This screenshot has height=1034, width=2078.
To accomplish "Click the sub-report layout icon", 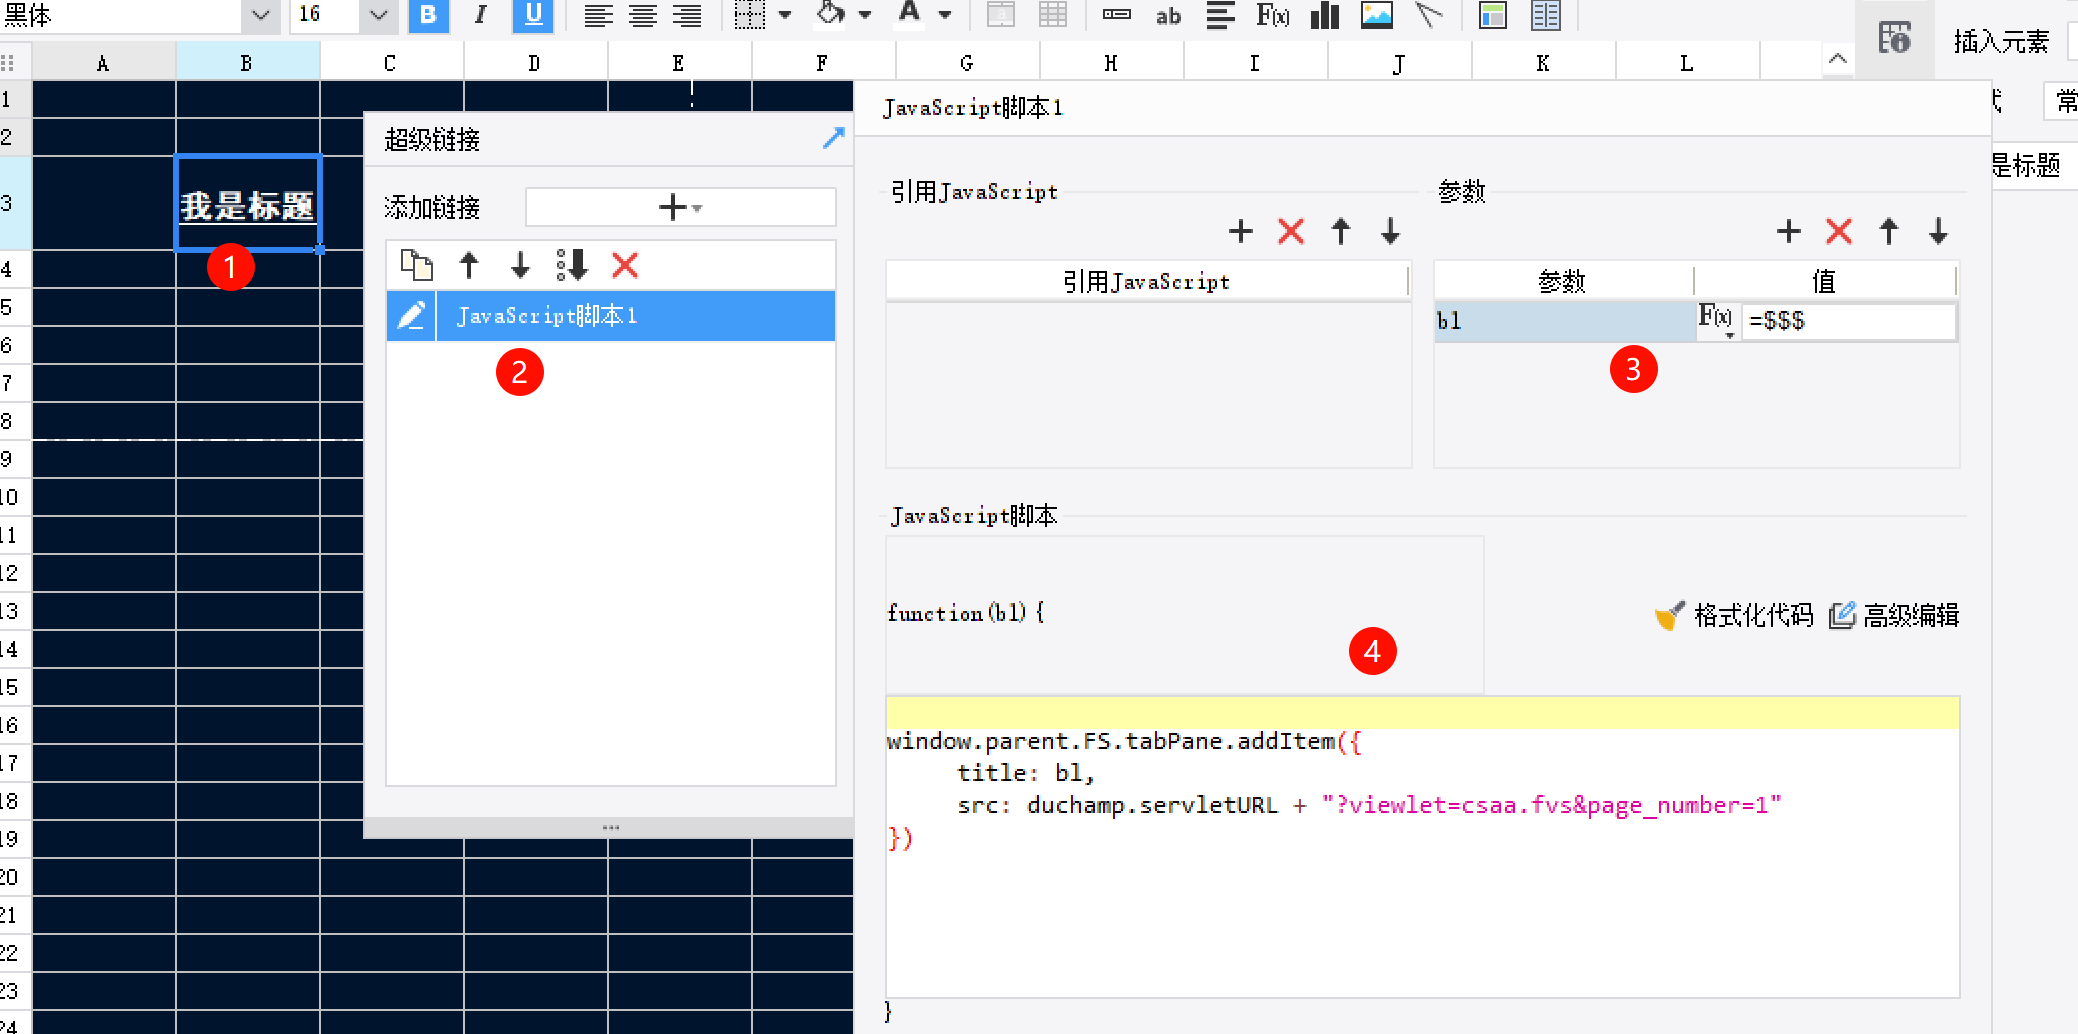I will coord(1492,15).
